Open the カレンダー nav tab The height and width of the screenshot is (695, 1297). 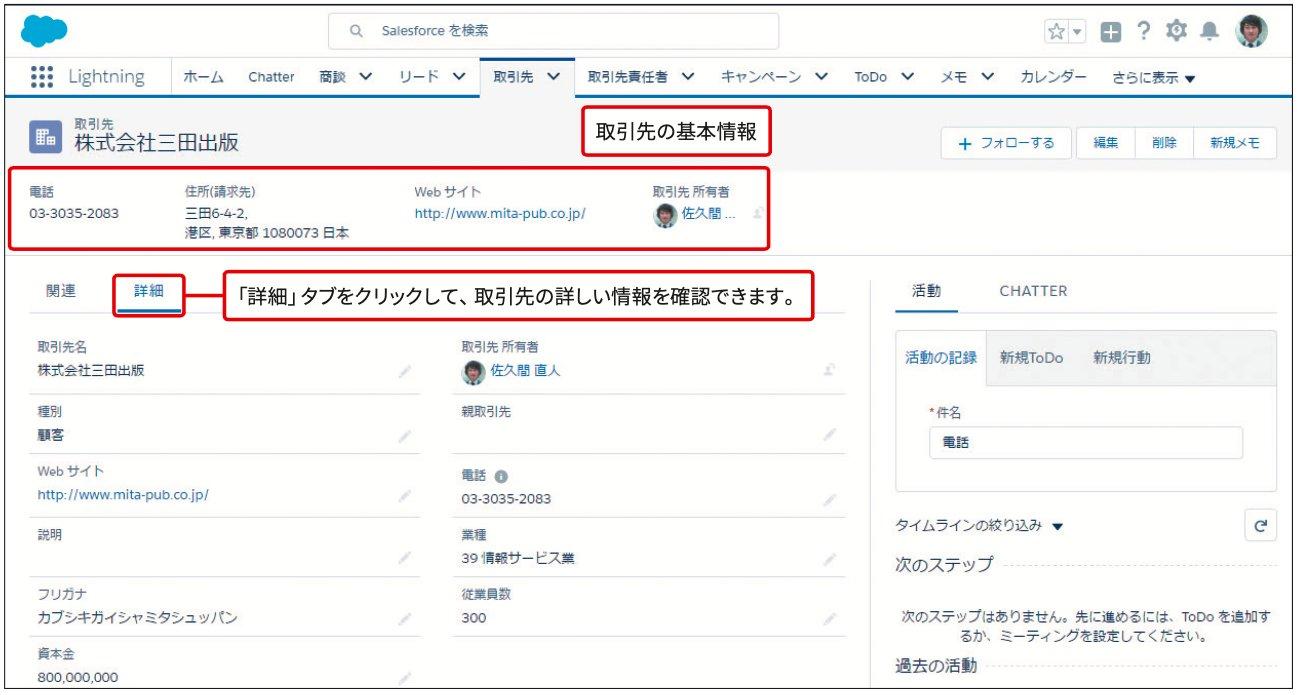tap(1053, 77)
